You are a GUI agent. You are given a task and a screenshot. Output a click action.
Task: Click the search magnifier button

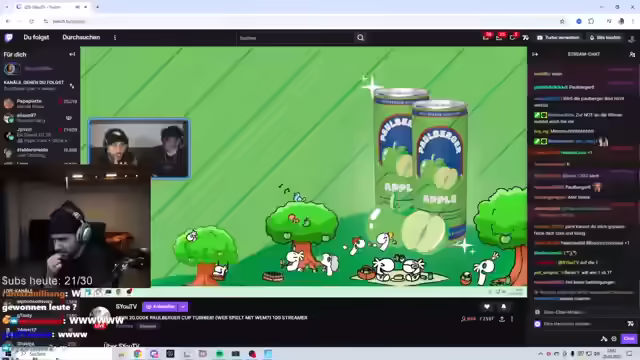360,38
